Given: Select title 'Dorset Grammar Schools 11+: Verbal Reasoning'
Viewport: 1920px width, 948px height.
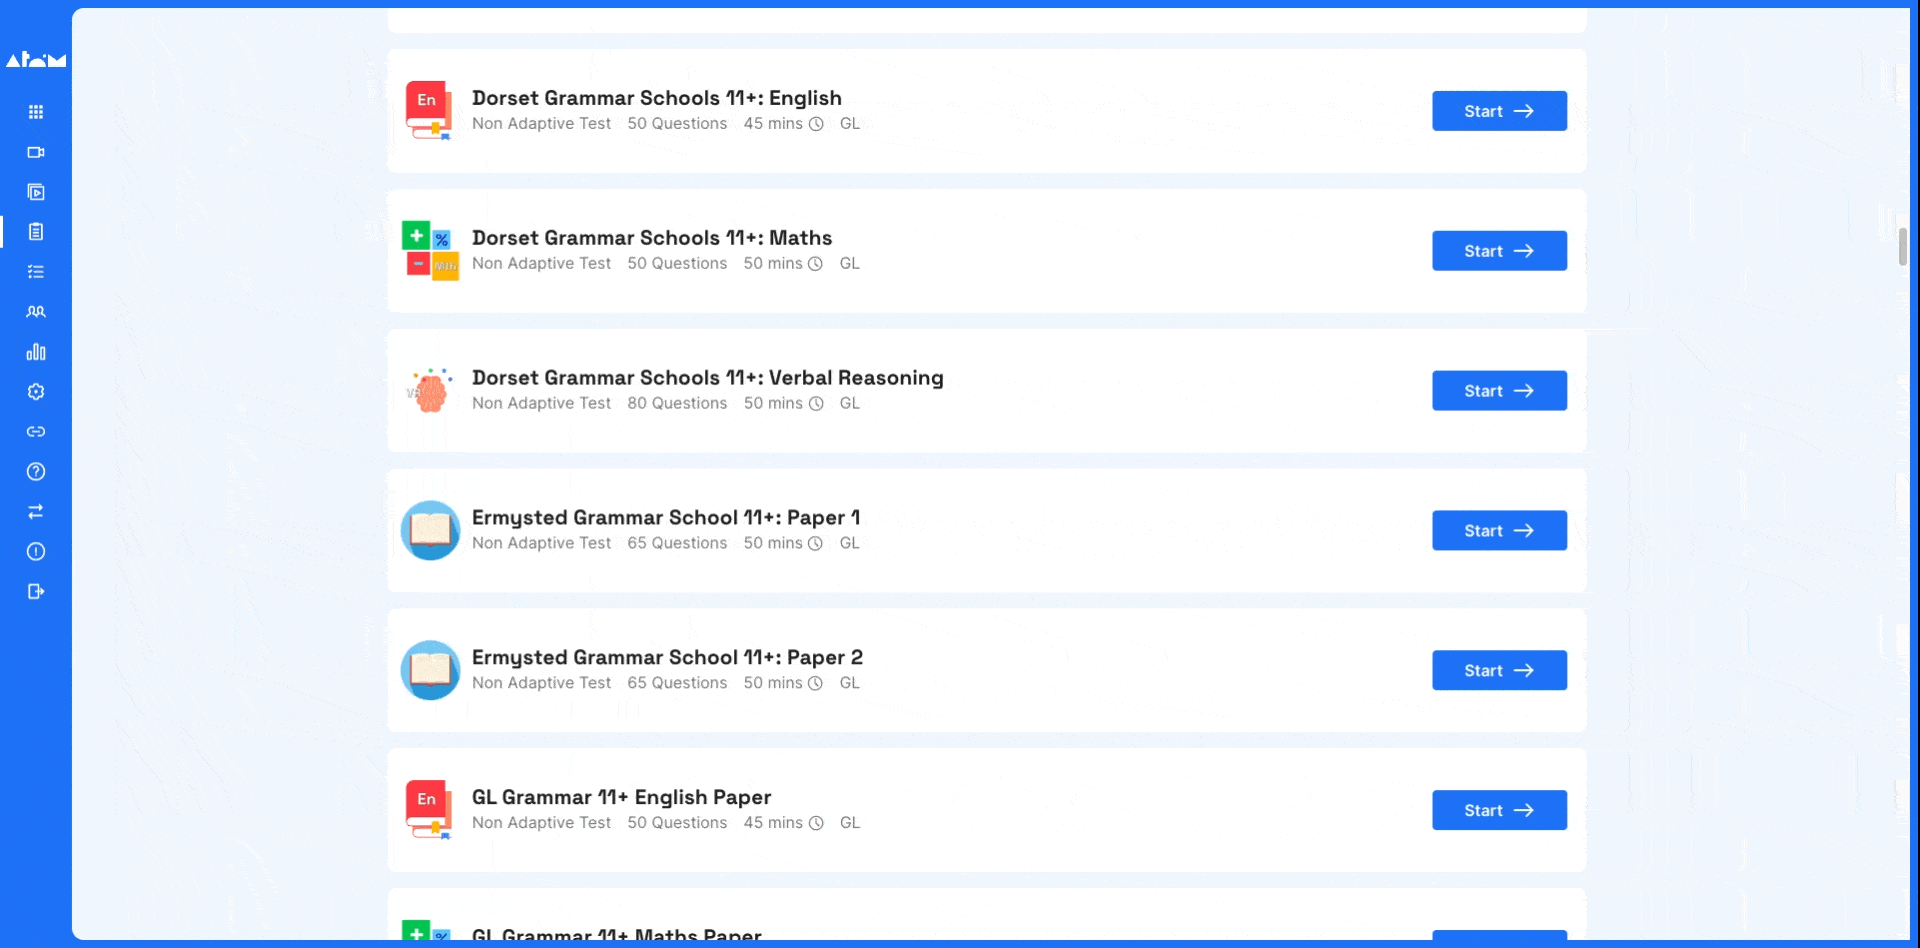Looking at the screenshot, I should point(708,378).
